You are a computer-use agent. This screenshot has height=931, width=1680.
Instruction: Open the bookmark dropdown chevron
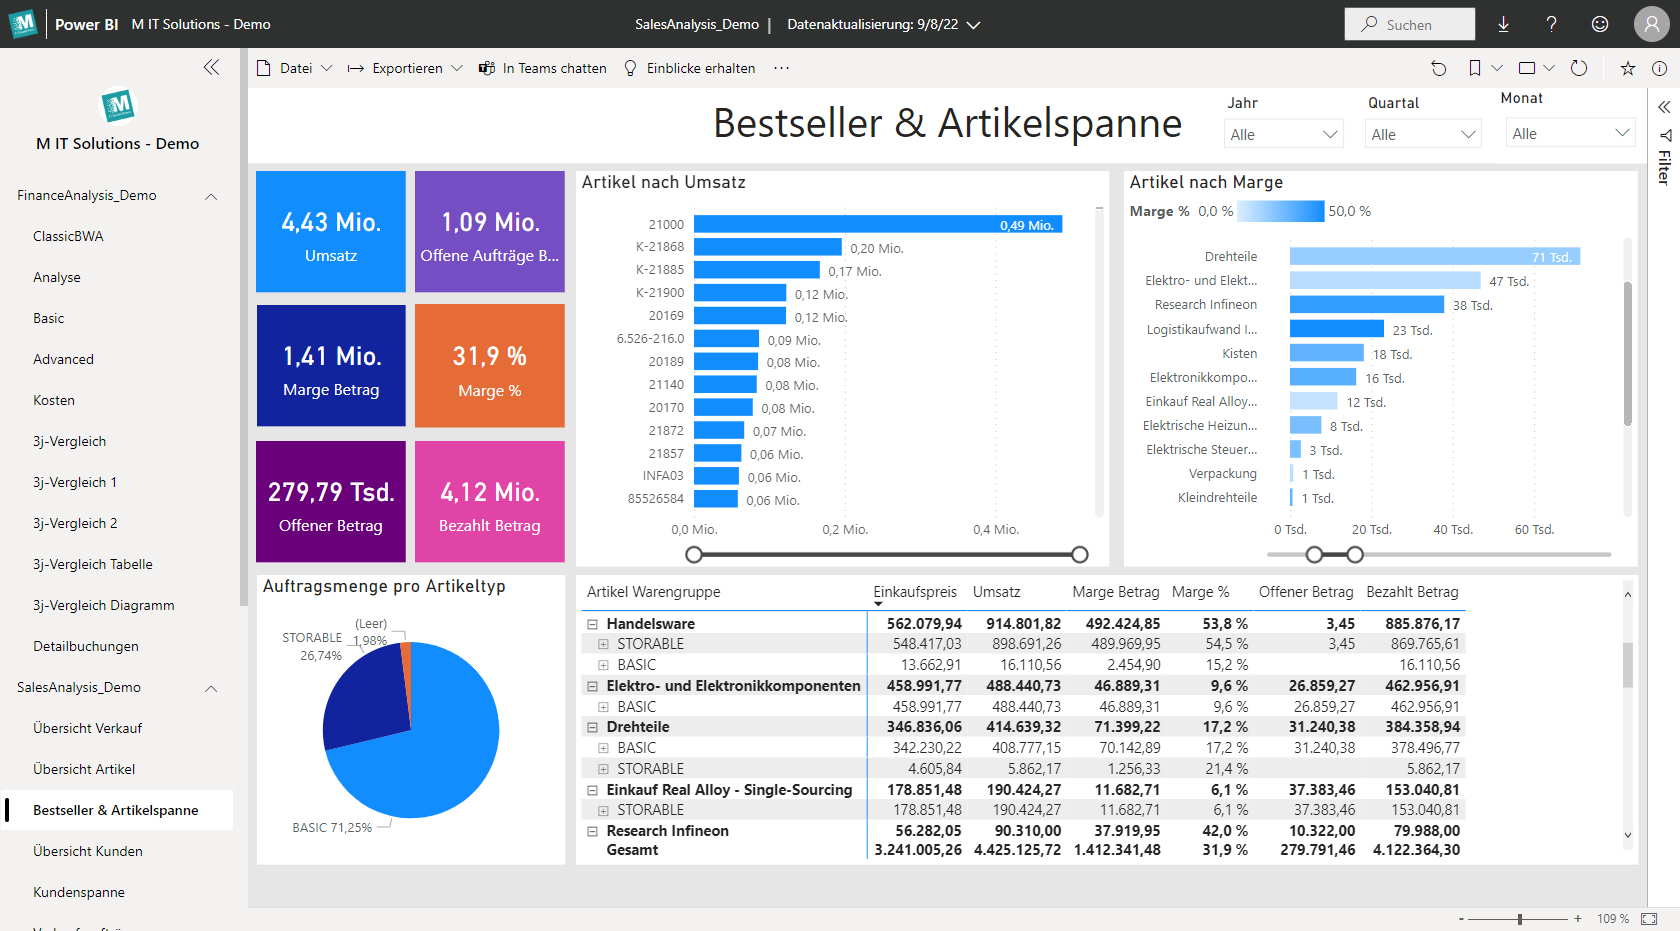(x=1497, y=68)
